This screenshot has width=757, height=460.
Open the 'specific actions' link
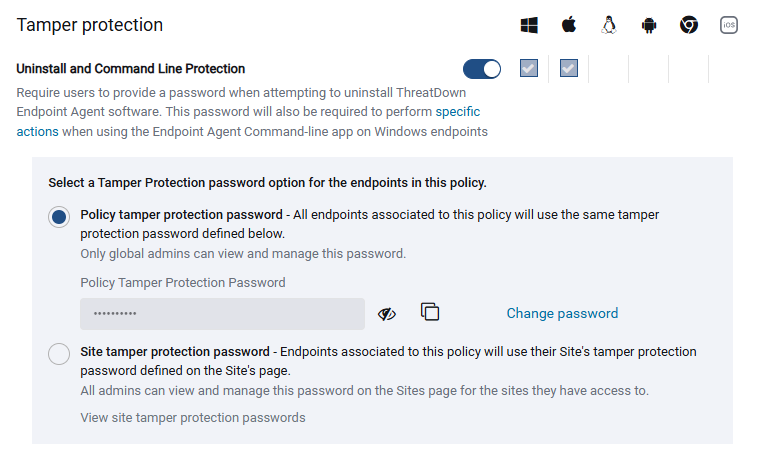pos(458,112)
